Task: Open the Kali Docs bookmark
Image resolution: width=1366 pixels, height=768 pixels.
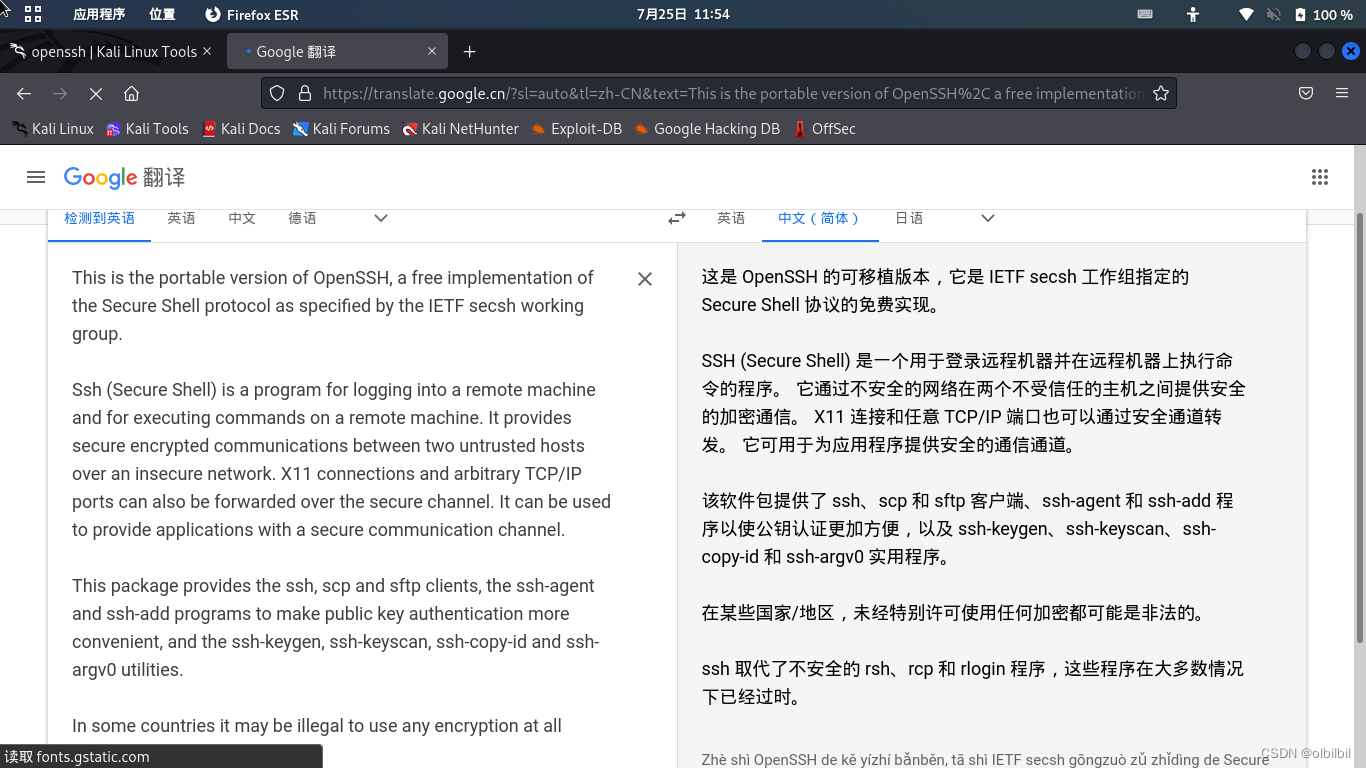Action: [x=241, y=128]
